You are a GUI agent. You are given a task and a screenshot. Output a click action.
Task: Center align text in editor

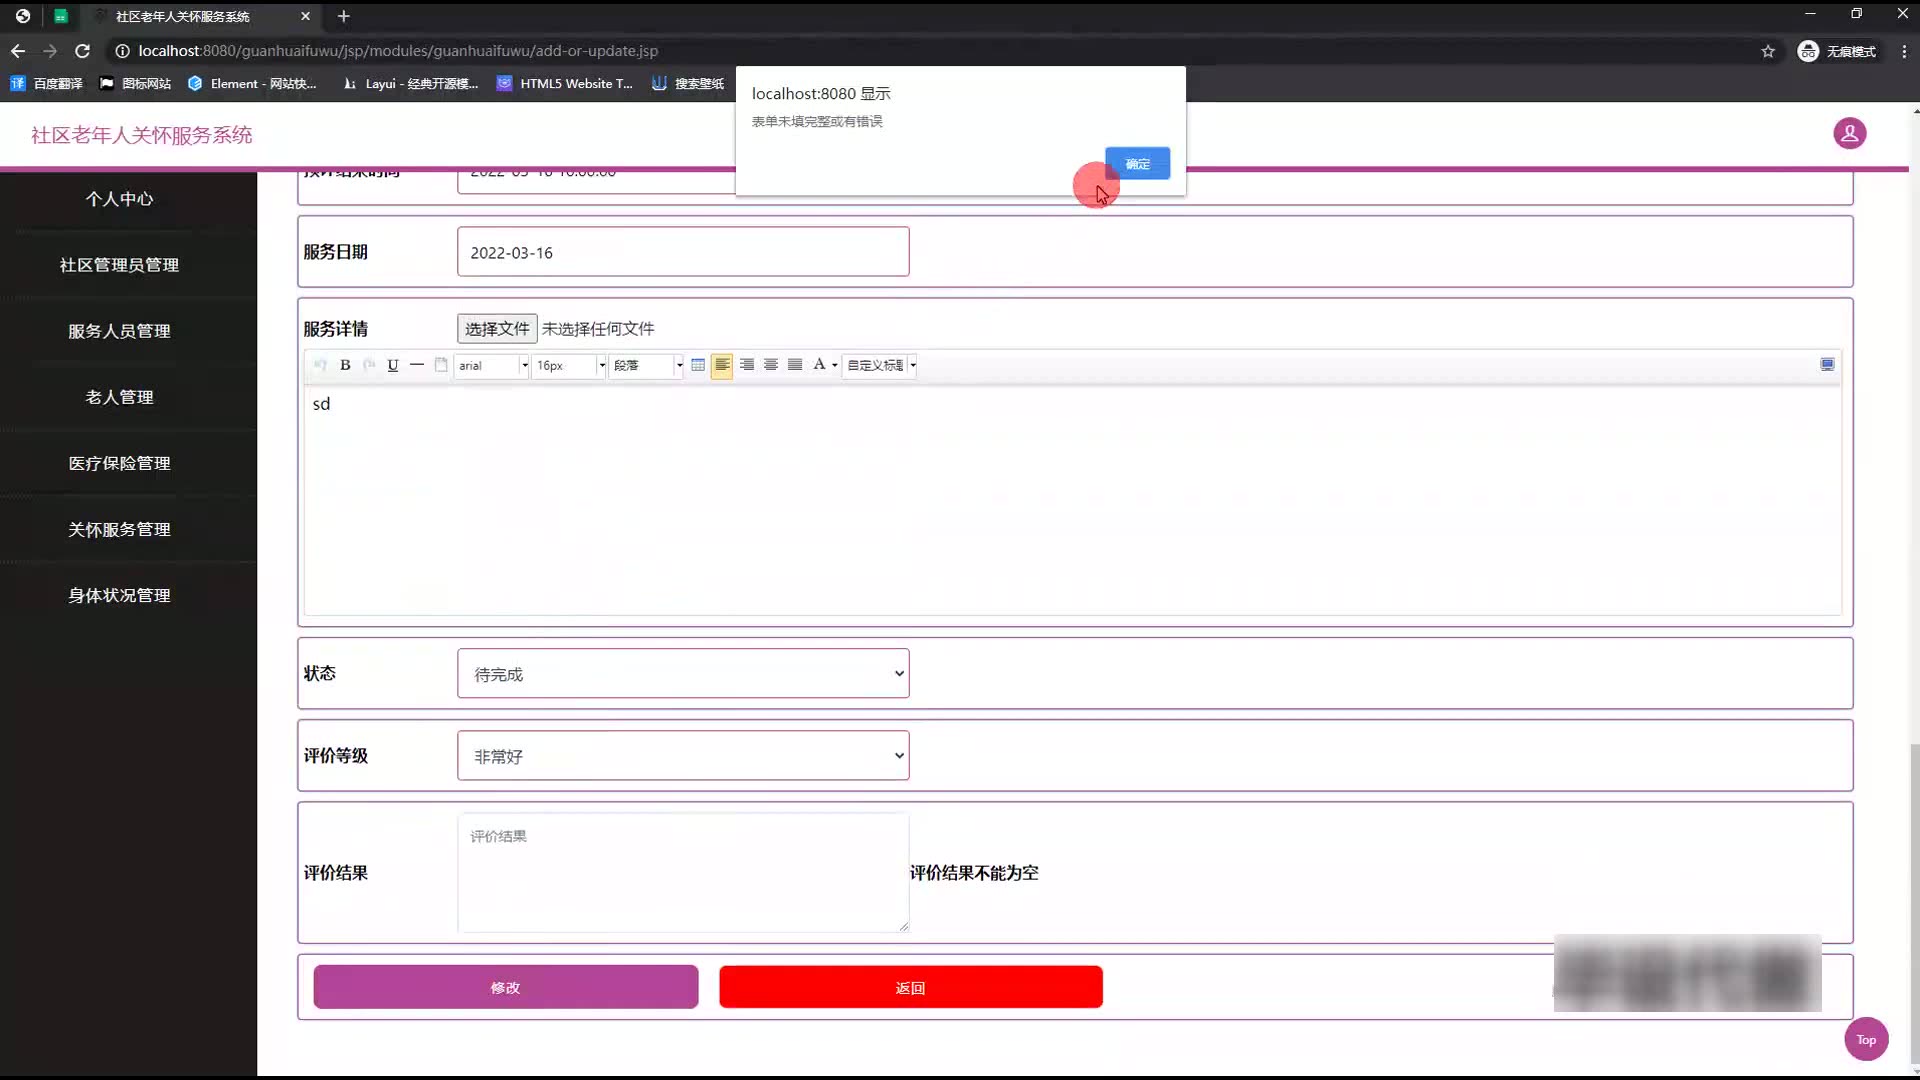click(x=771, y=365)
